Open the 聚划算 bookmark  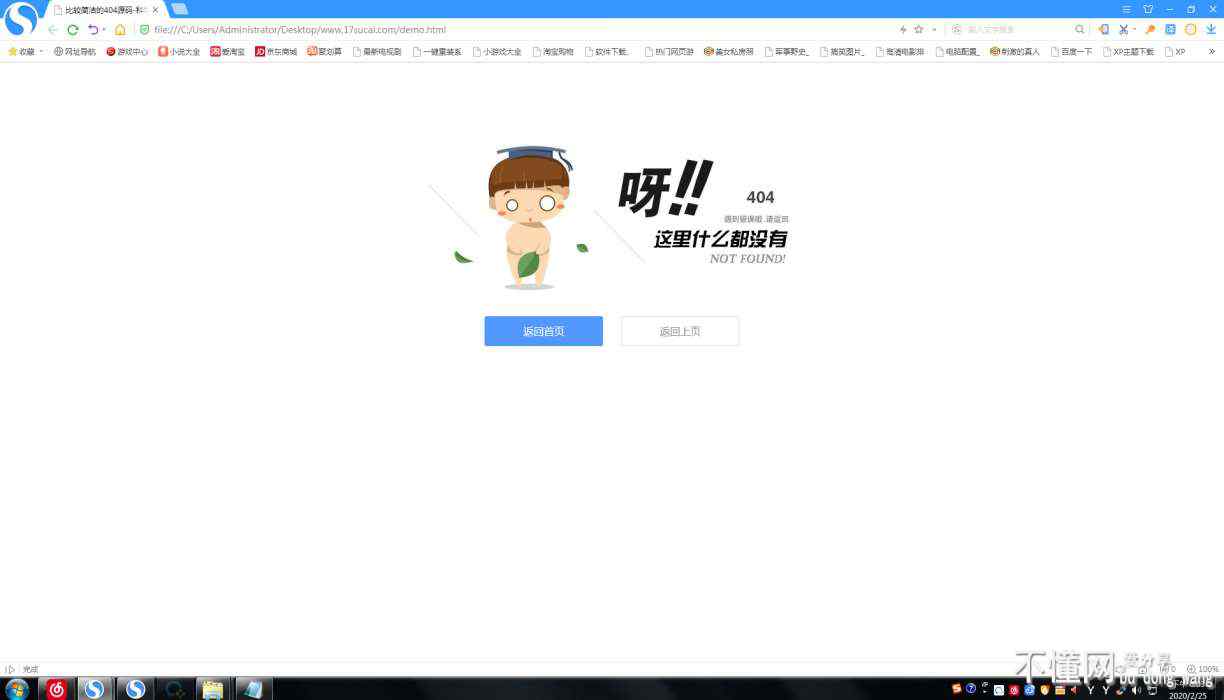pos(324,52)
